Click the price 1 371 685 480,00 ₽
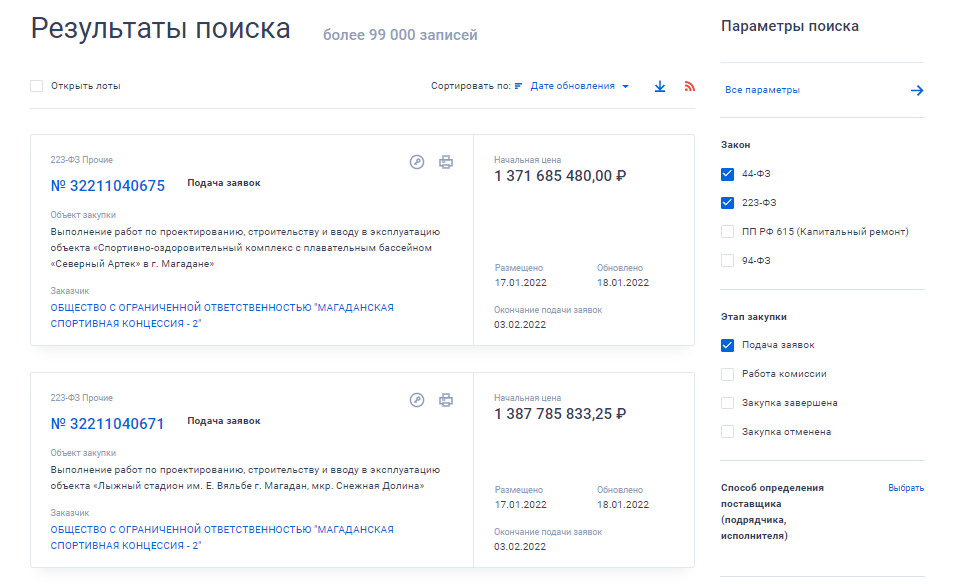Image resolution: width=962 pixels, height=584 pixels. (x=560, y=176)
